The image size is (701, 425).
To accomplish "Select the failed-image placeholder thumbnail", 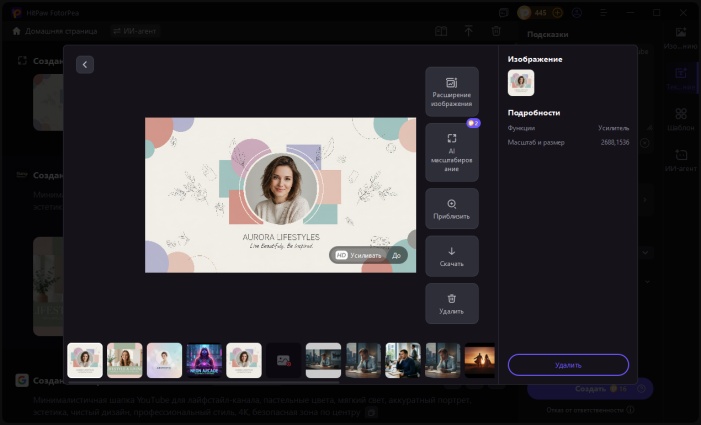I will (x=283, y=360).
